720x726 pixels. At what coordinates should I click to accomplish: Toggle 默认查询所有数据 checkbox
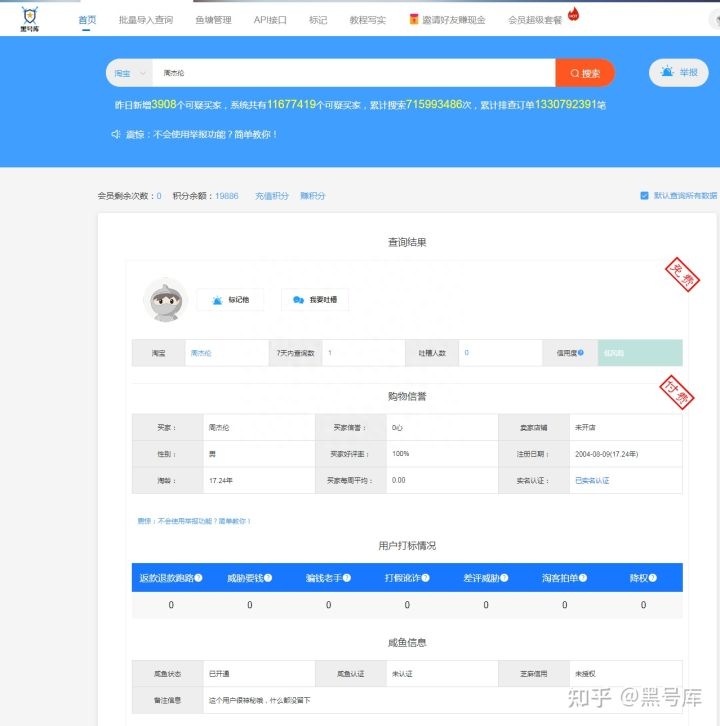[x=644, y=195]
